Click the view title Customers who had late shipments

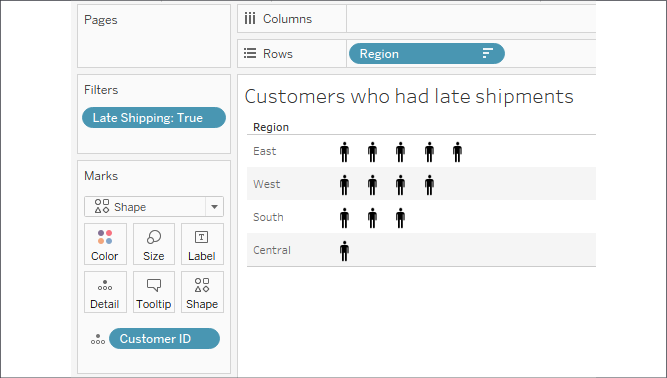click(x=409, y=97)
